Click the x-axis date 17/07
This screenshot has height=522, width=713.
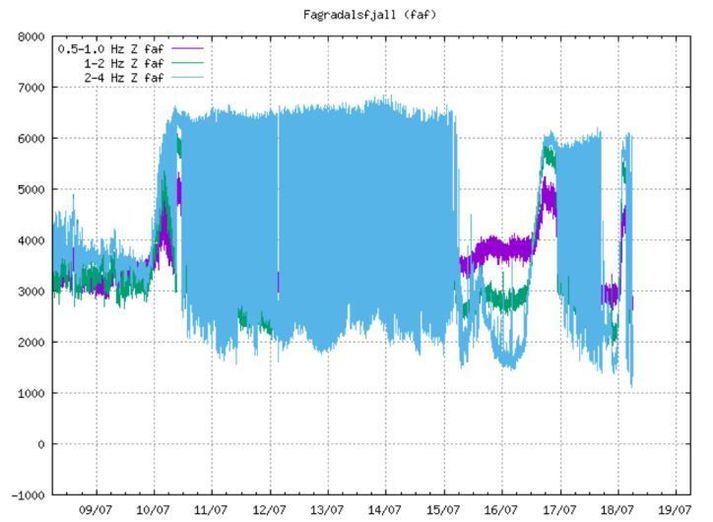tap(559, 510)
